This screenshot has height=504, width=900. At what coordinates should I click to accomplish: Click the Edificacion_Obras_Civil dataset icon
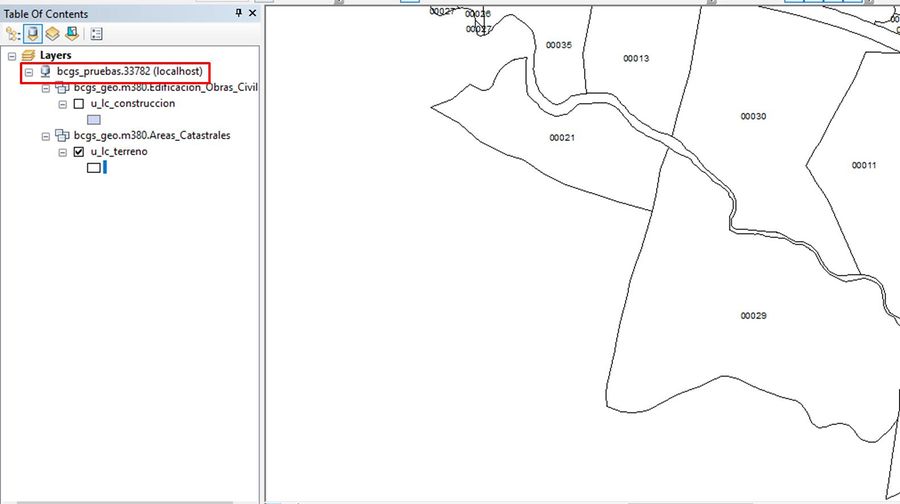click(x=62, y=88)
